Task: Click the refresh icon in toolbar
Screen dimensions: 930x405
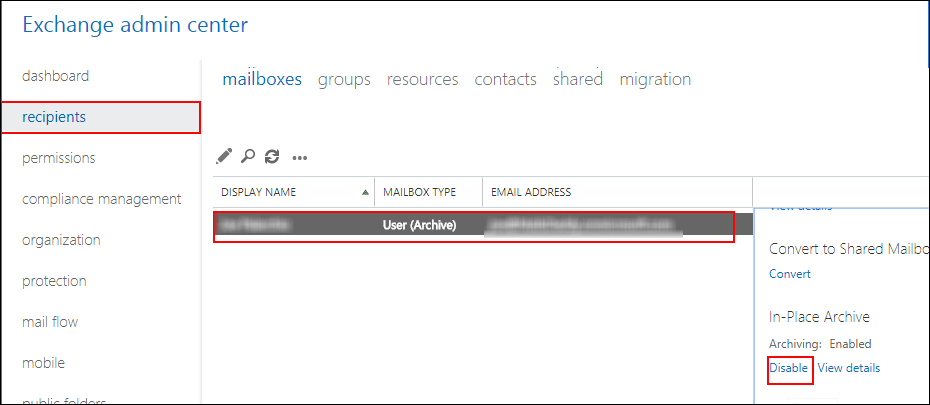Action: coord(272,157)
